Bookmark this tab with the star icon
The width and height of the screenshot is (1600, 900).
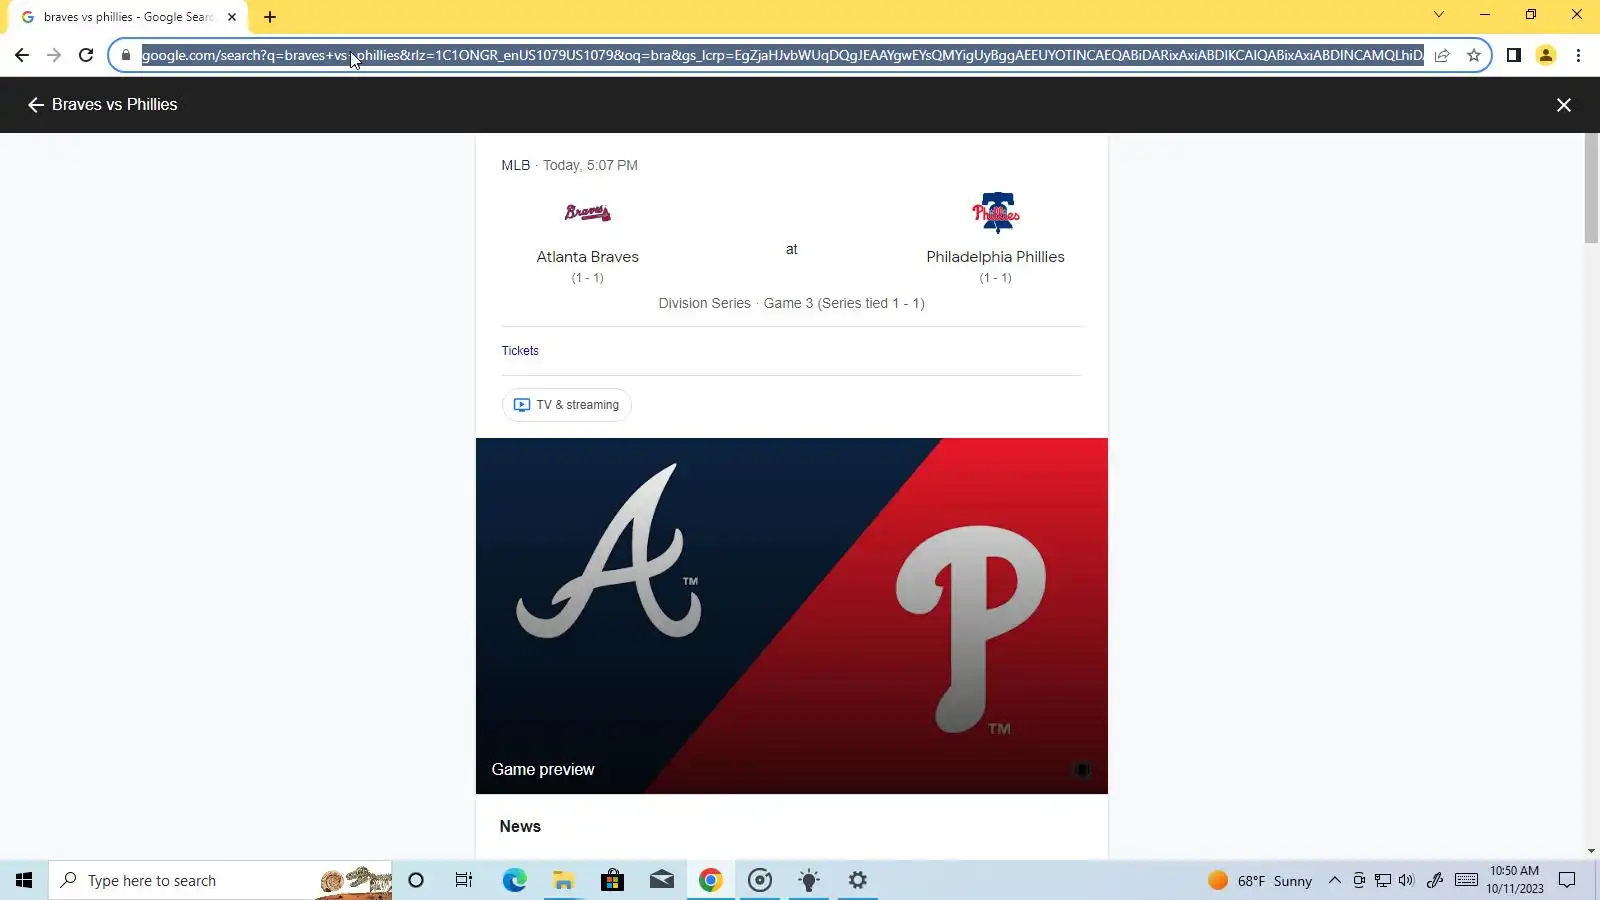point(1474,55)
